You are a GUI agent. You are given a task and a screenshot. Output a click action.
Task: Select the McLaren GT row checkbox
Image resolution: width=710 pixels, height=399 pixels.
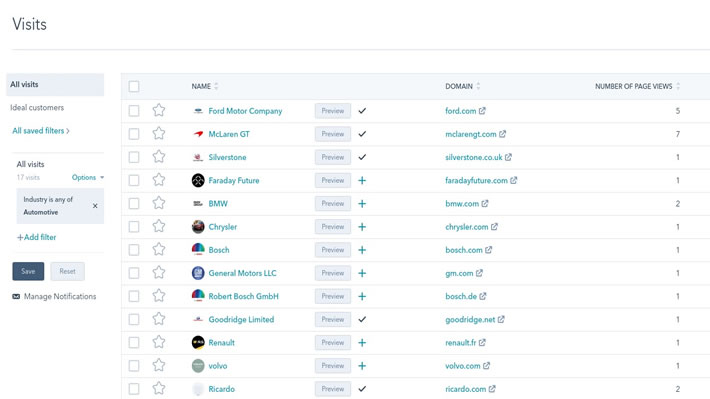pyautogui.click(x=134, y=134)
